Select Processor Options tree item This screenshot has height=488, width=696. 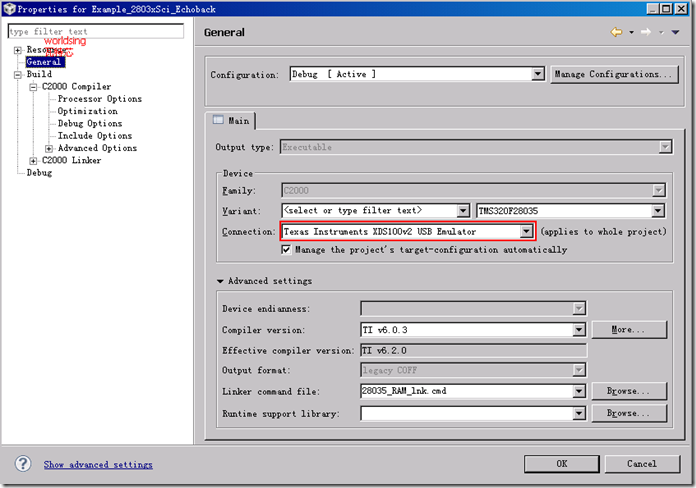(100, 99)
